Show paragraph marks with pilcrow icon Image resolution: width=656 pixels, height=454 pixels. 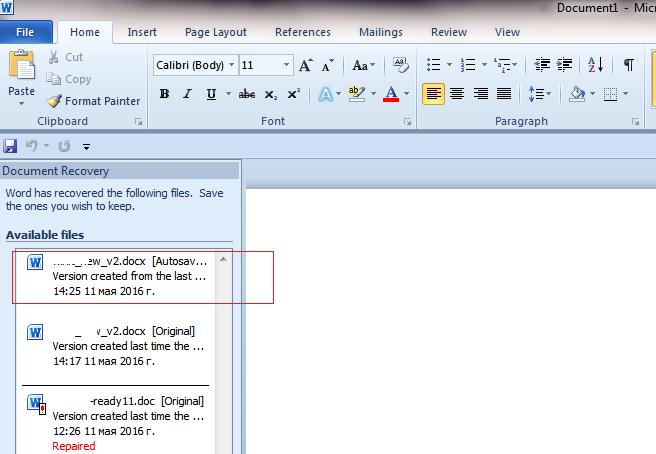coord(628,66)
